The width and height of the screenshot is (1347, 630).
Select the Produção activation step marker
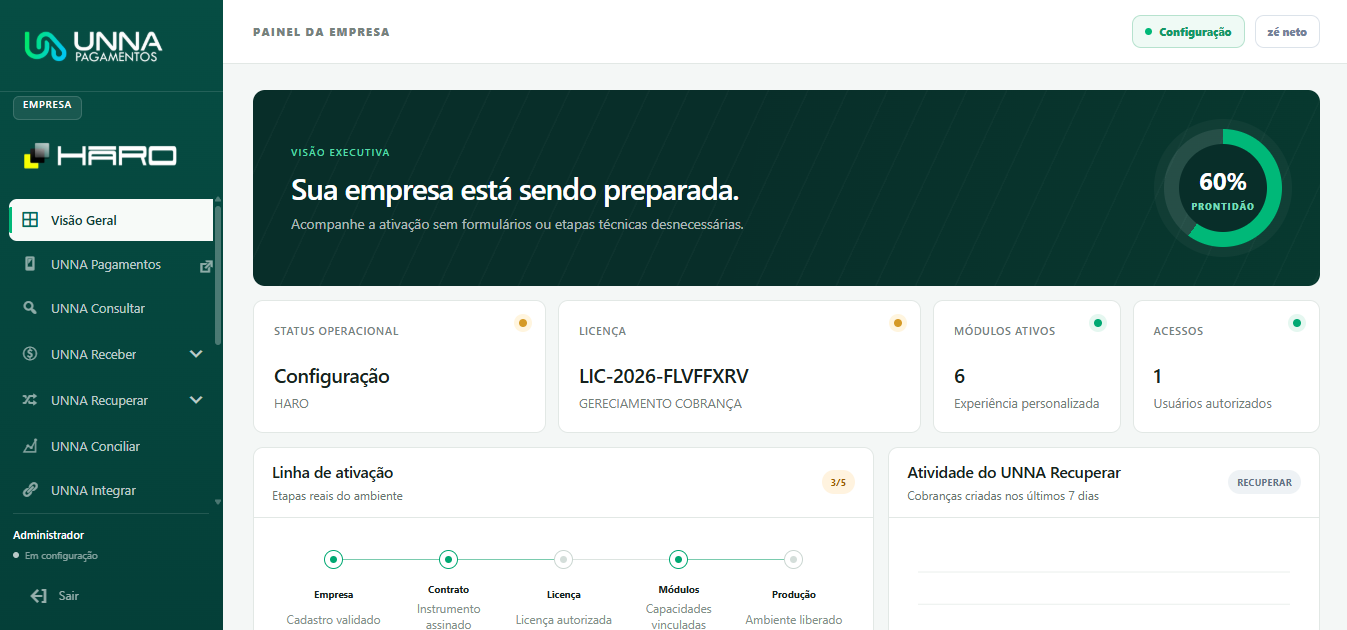click(793, 559)
